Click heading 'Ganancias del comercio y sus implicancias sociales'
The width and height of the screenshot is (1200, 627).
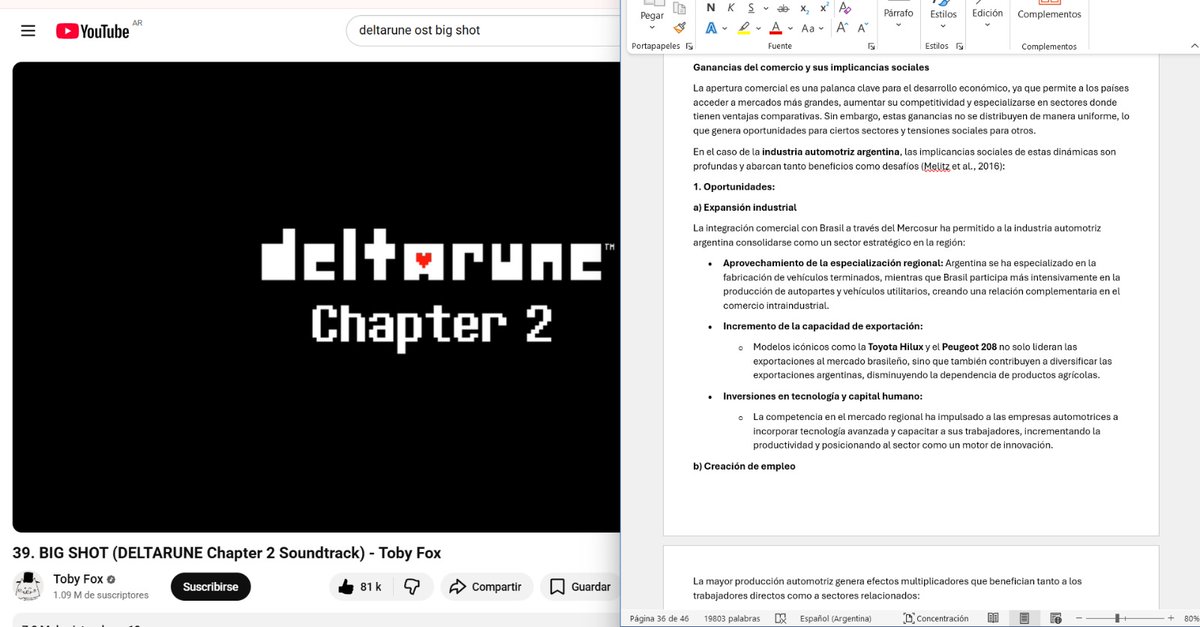811,67
